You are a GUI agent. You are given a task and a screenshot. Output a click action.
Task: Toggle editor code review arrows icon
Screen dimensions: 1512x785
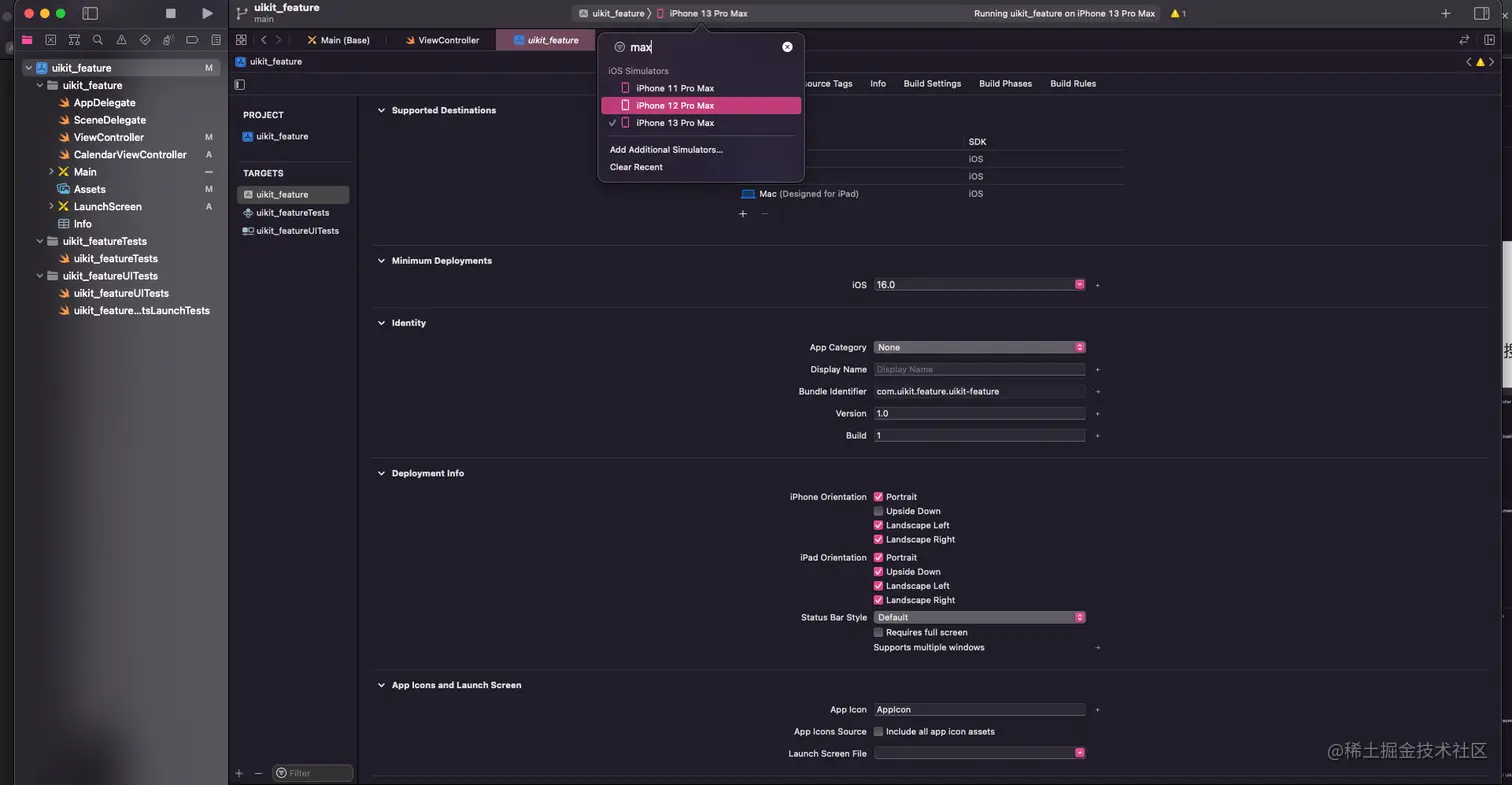tap(1464, 40)
